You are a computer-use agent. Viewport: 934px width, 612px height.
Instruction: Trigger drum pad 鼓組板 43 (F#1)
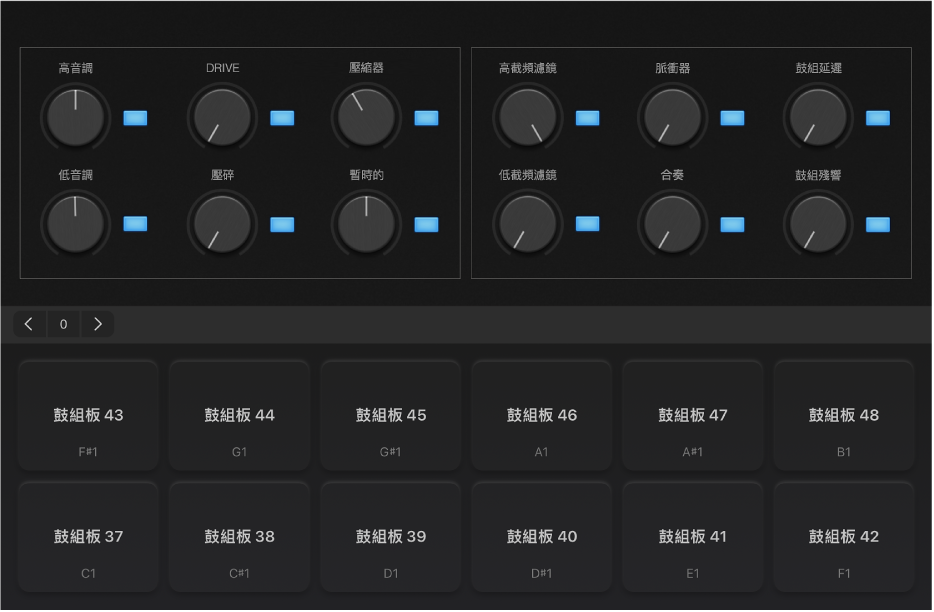(x=88, y=415)
